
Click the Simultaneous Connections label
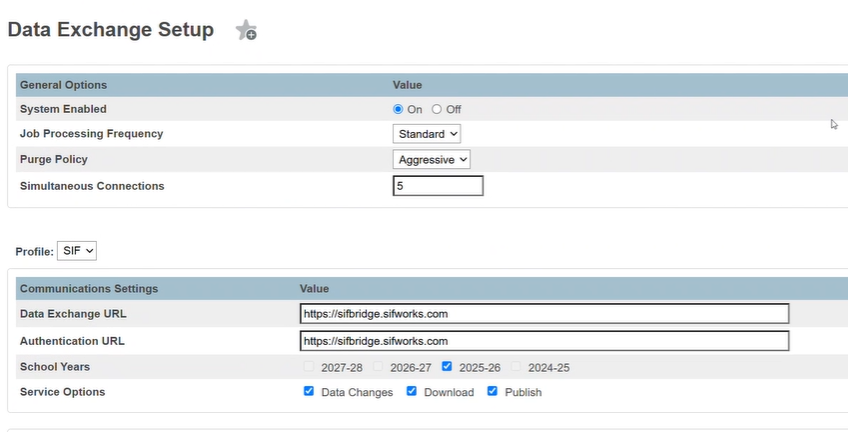(92, 186)
